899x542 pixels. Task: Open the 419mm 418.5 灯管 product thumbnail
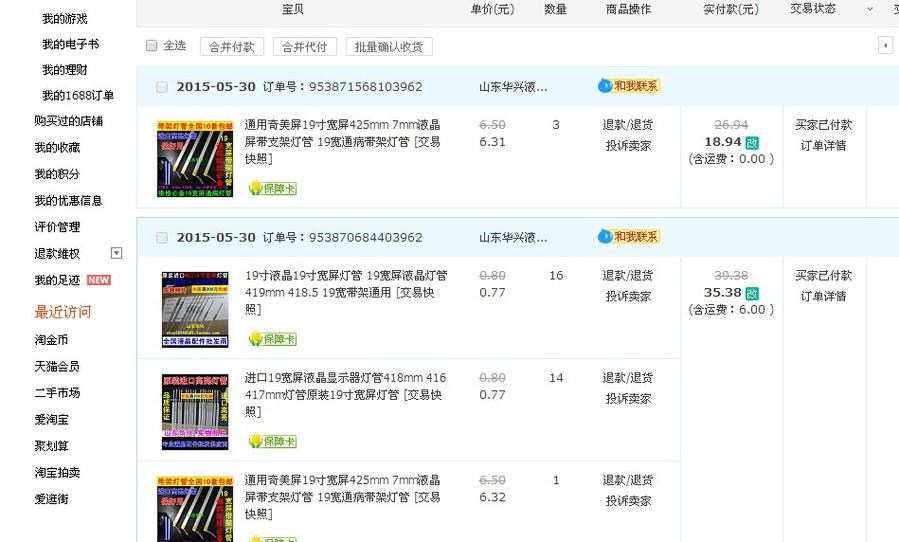195,309
